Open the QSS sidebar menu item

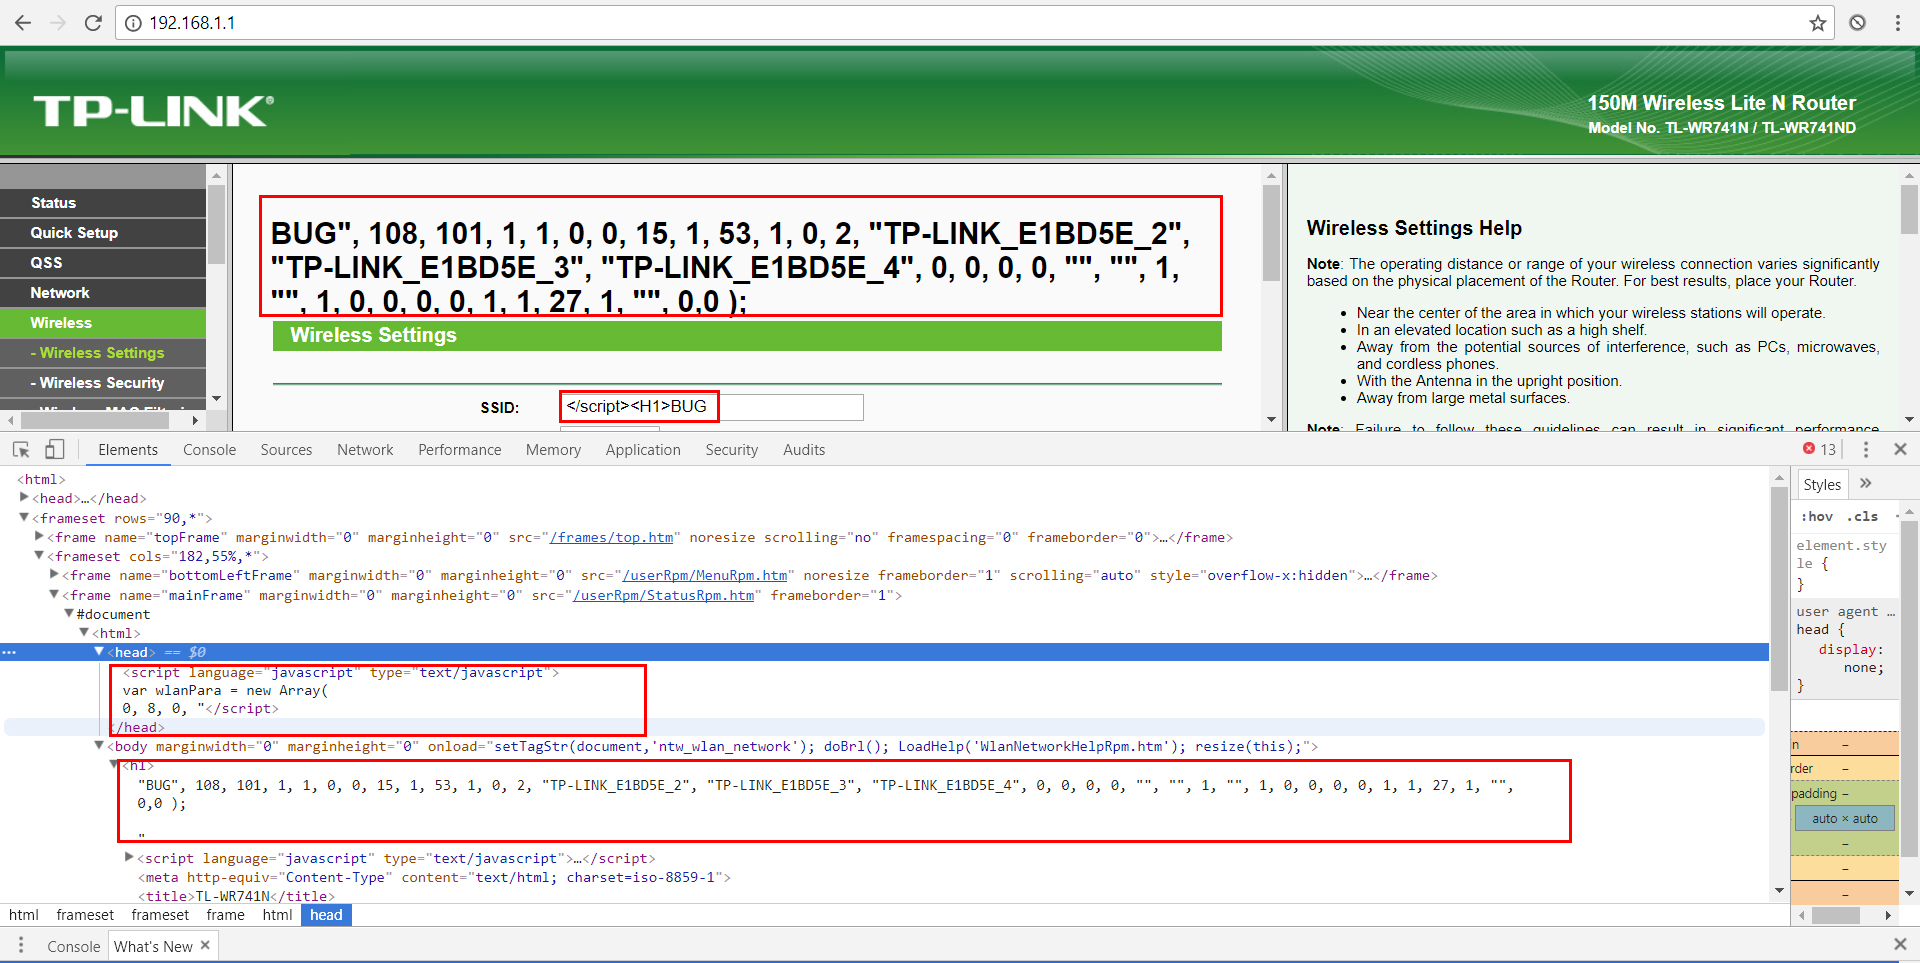coord(103,263)
